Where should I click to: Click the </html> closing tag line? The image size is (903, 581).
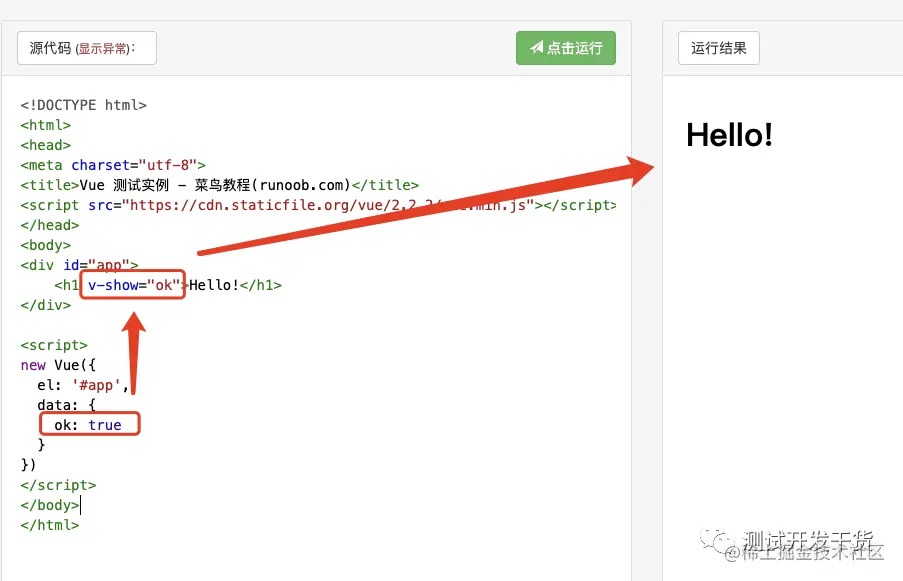50,525
